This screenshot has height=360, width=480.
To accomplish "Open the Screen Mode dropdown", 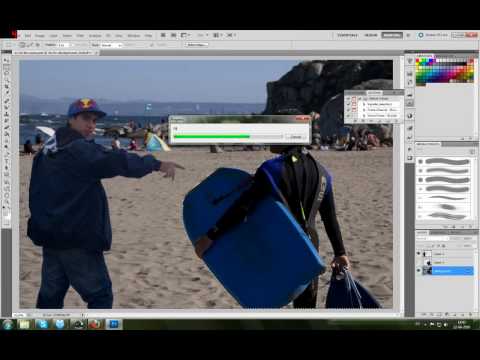I will click(231, 35).
